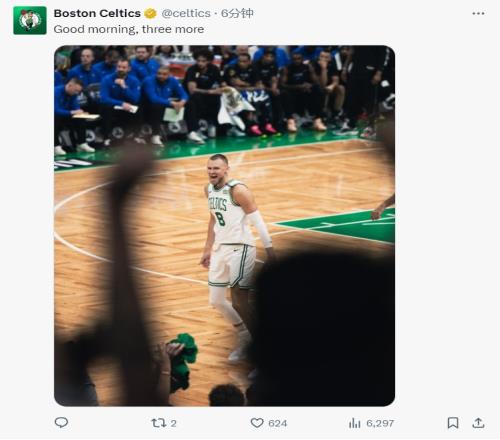The image size is (500, 440).
Task: Visit the Boston Celtics display name
Action: tap(97, 13)
